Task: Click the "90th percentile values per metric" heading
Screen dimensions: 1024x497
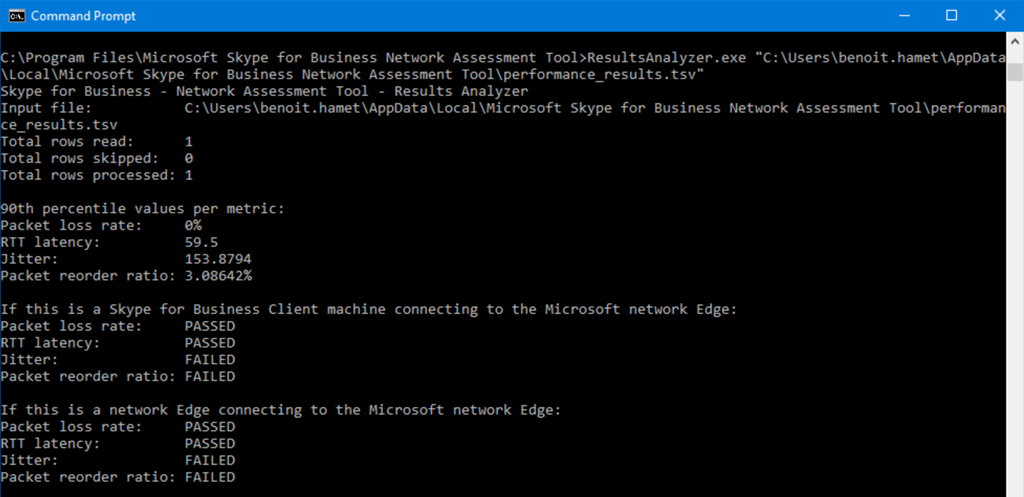Action: tap(142, 209)
